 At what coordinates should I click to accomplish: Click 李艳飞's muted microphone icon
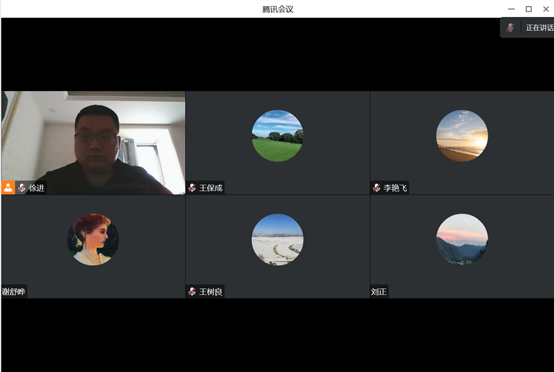pyautogui.click(x=377, y=188)
